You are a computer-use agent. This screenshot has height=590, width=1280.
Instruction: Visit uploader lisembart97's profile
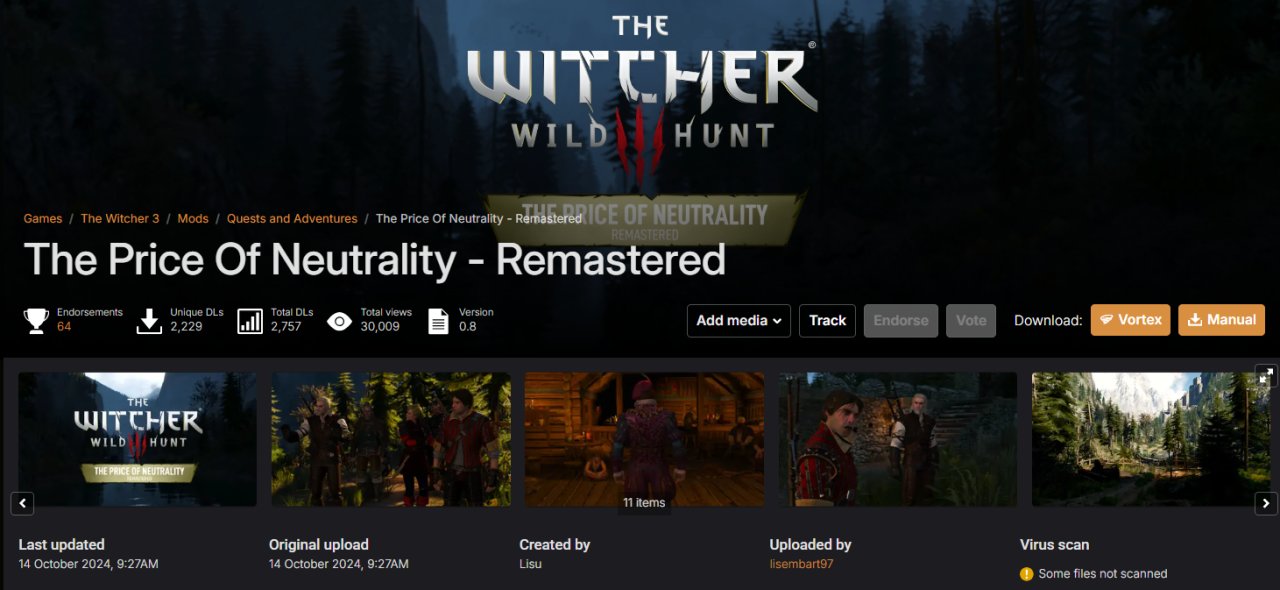click(802, 564)
